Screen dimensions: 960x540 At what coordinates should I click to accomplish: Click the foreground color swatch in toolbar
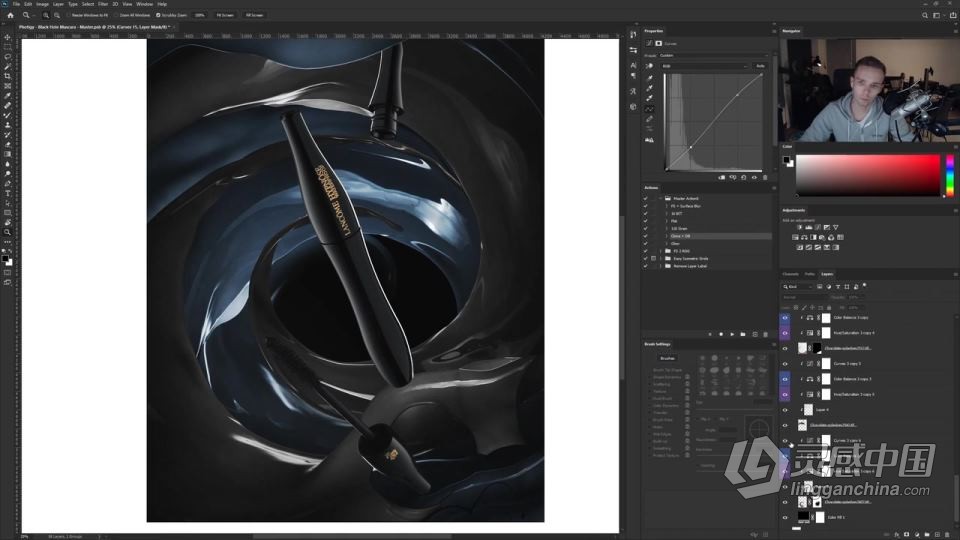pyautogui.click(x=6, y=259)
